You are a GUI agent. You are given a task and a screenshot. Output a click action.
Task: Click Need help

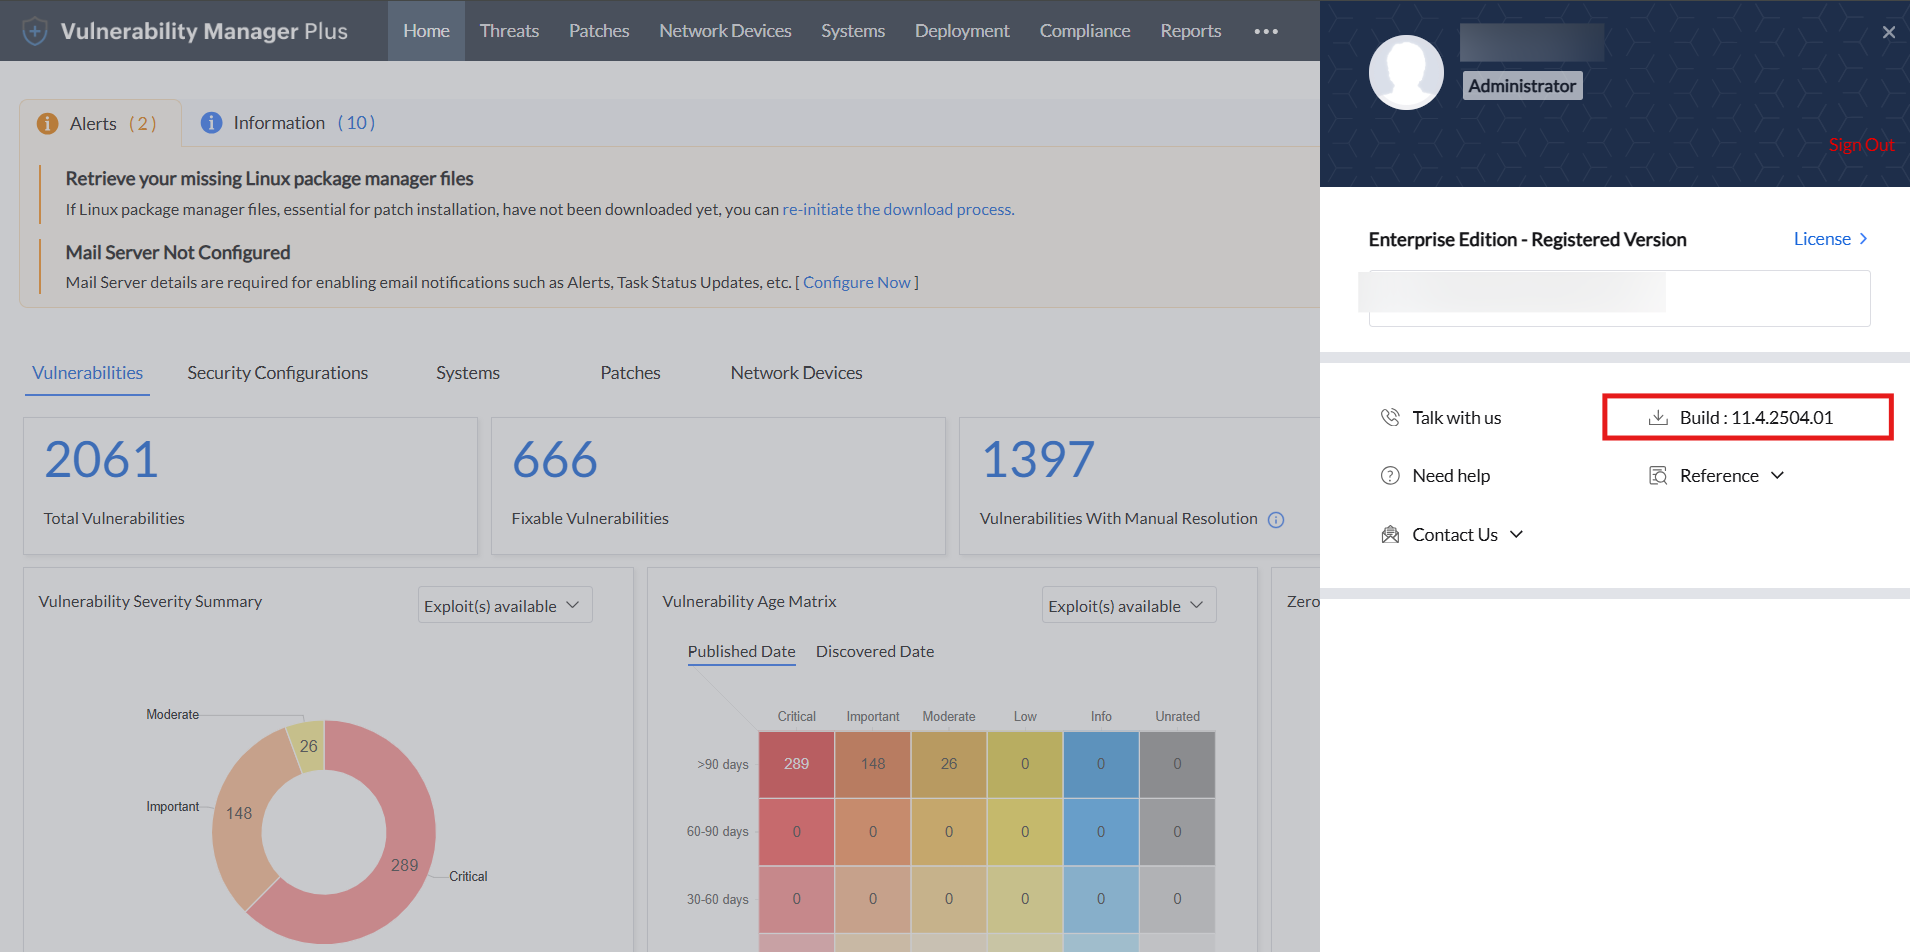[x=1451, y=476]
